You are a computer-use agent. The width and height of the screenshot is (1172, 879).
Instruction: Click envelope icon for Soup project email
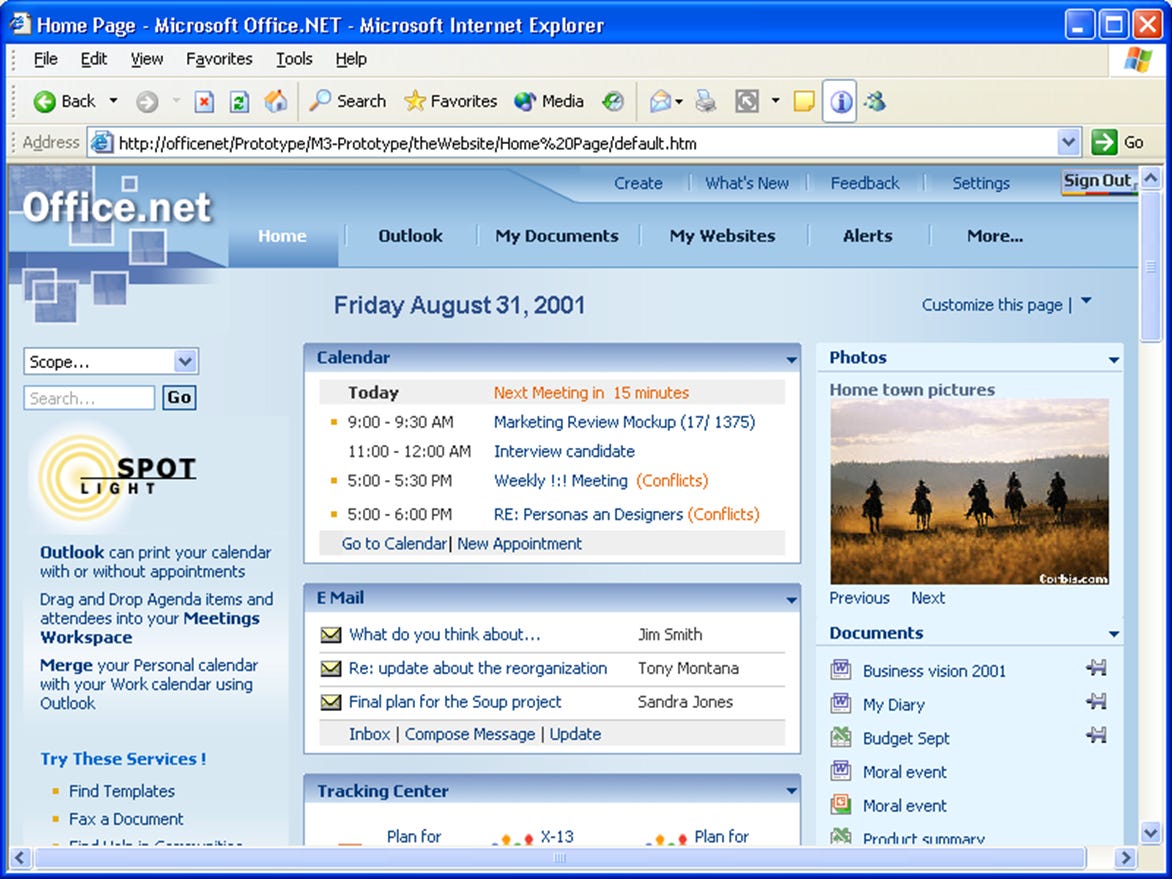coord(330,702)
